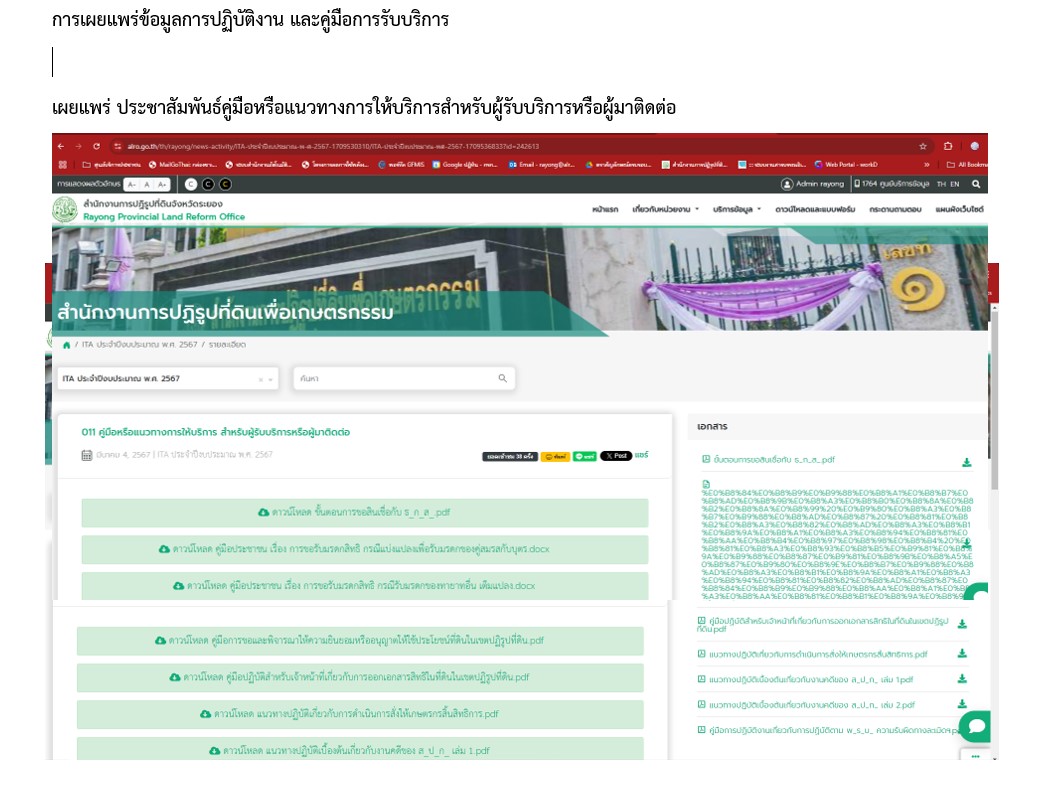Select the white contrast theme circle
Image resolution: width=1050 pixels, height=804 pixels.
(191, 184)
